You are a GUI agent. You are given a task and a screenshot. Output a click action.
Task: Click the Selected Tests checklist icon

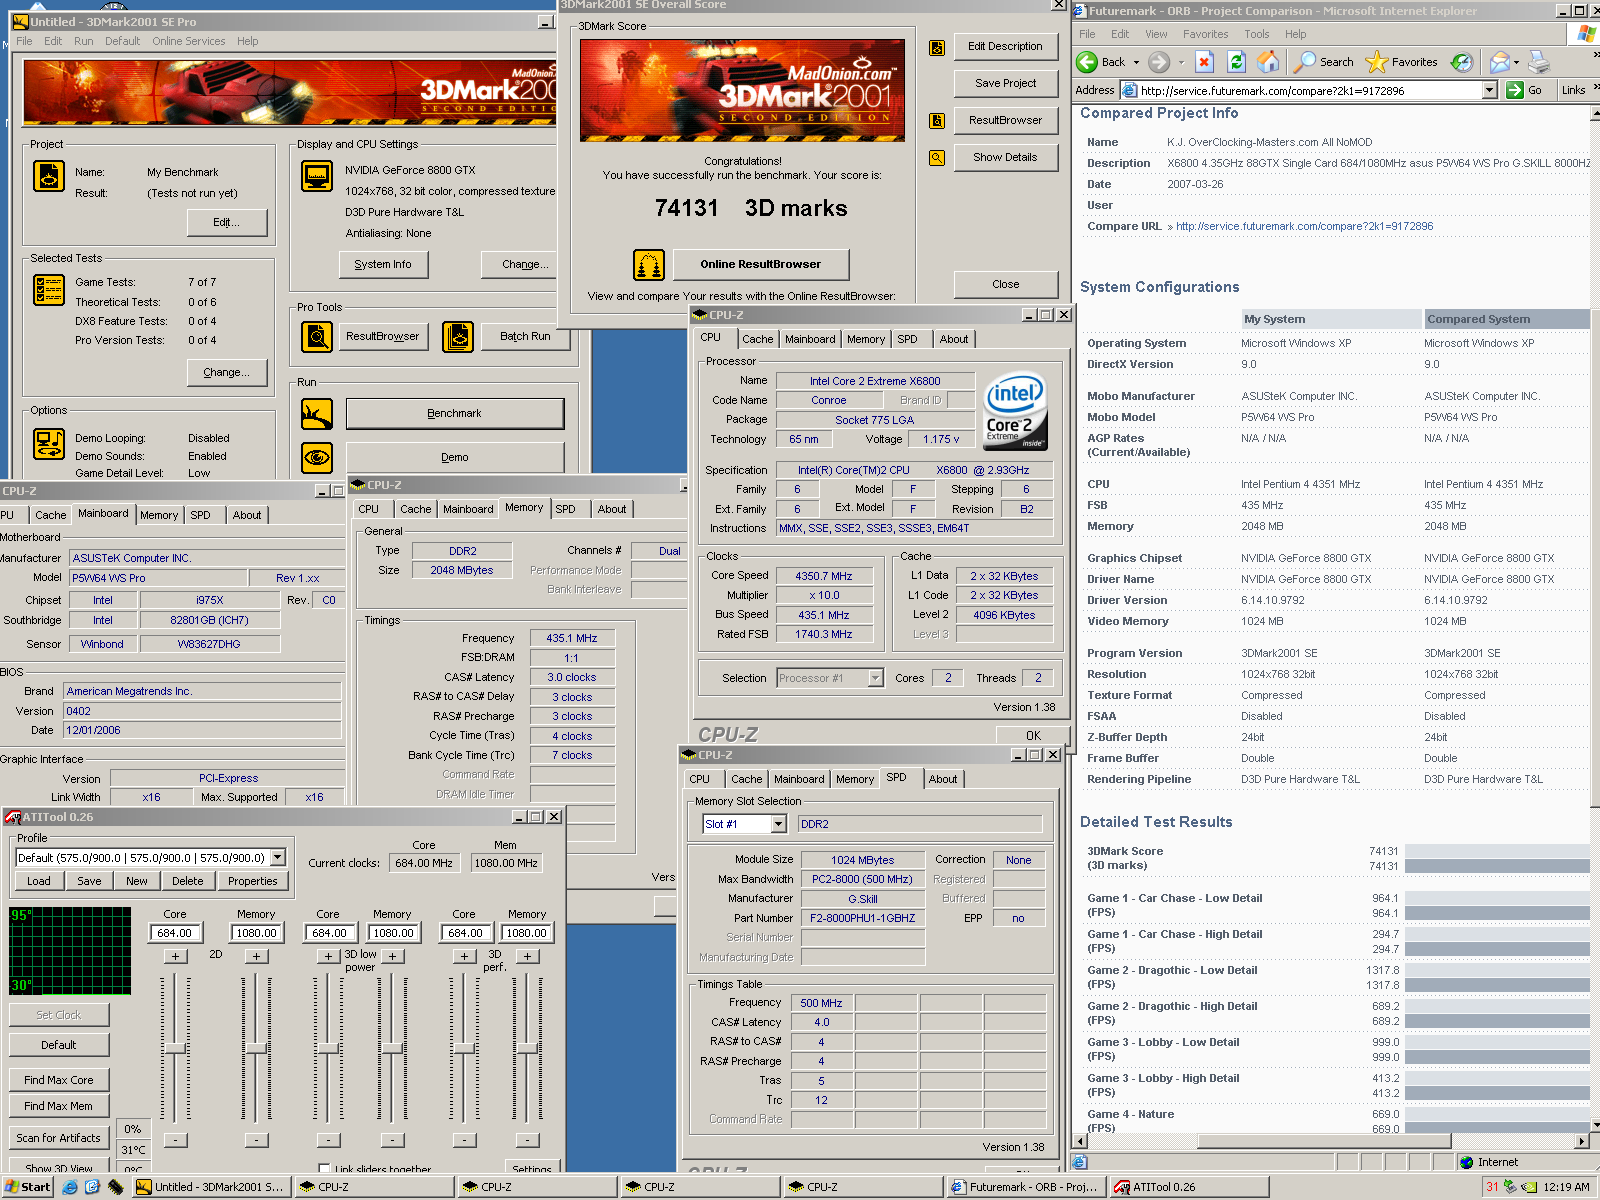tap(49, 290)
